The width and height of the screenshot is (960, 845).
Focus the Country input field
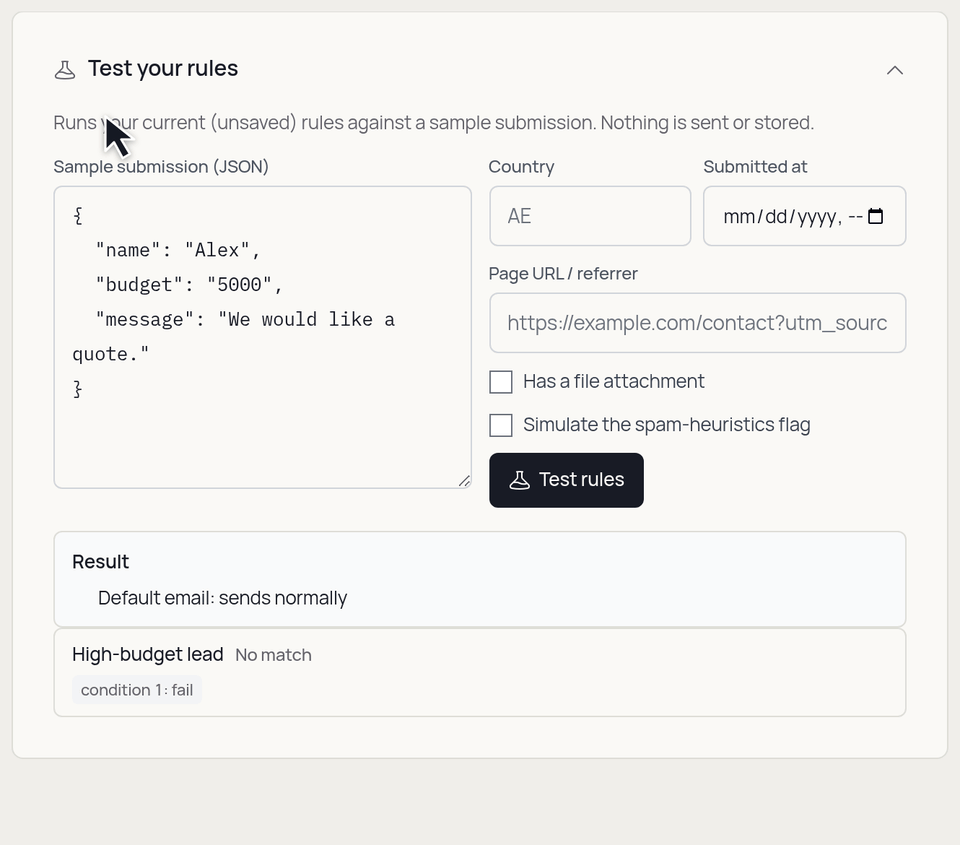pos(590,216)
